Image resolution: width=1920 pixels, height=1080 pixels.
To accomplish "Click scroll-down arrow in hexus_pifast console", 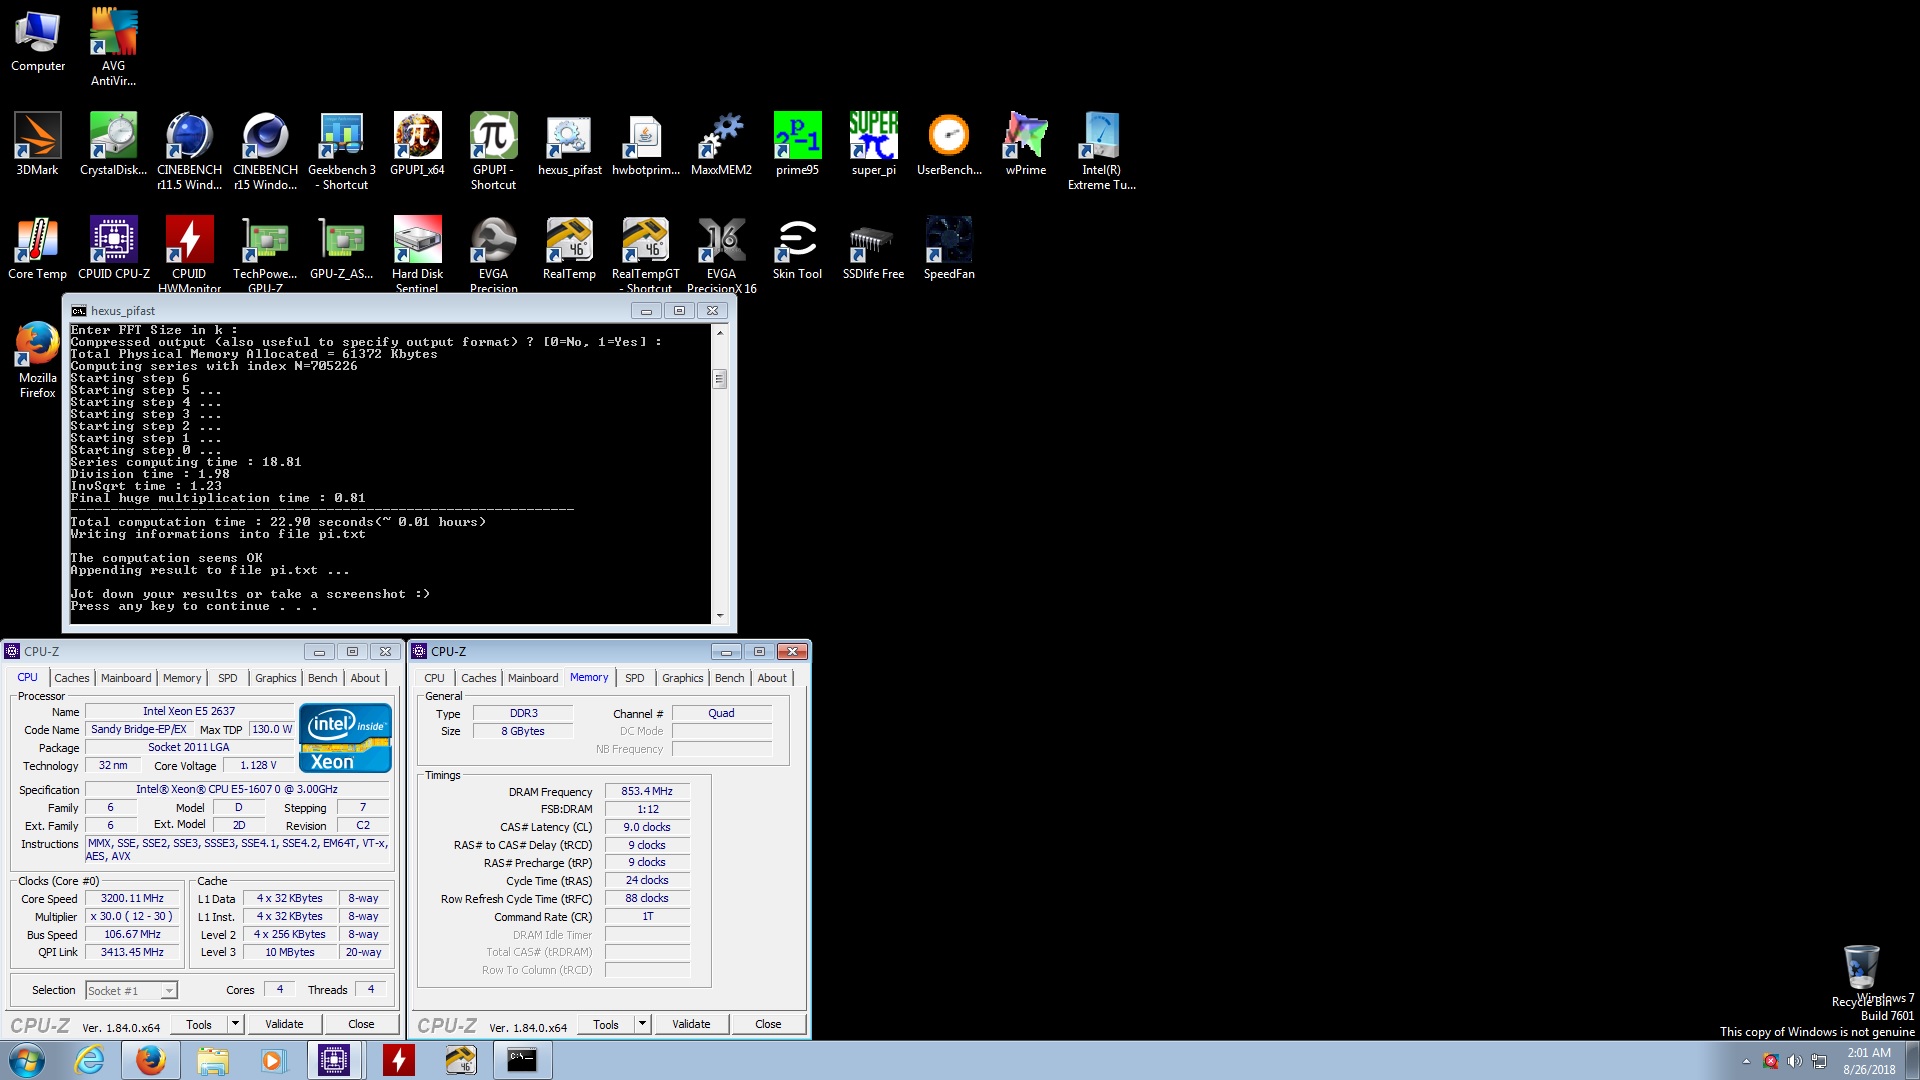I will tap(719, 616).
